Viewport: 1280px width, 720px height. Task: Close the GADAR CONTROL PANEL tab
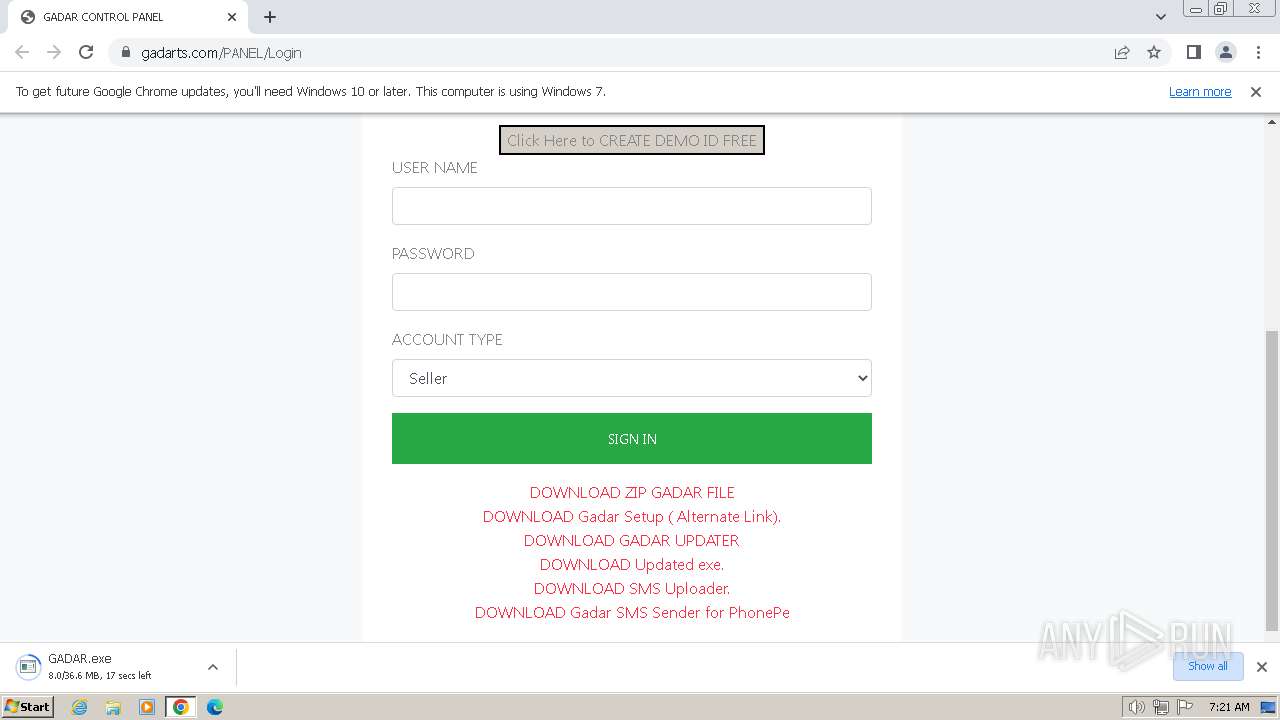(x=232, y=17)
